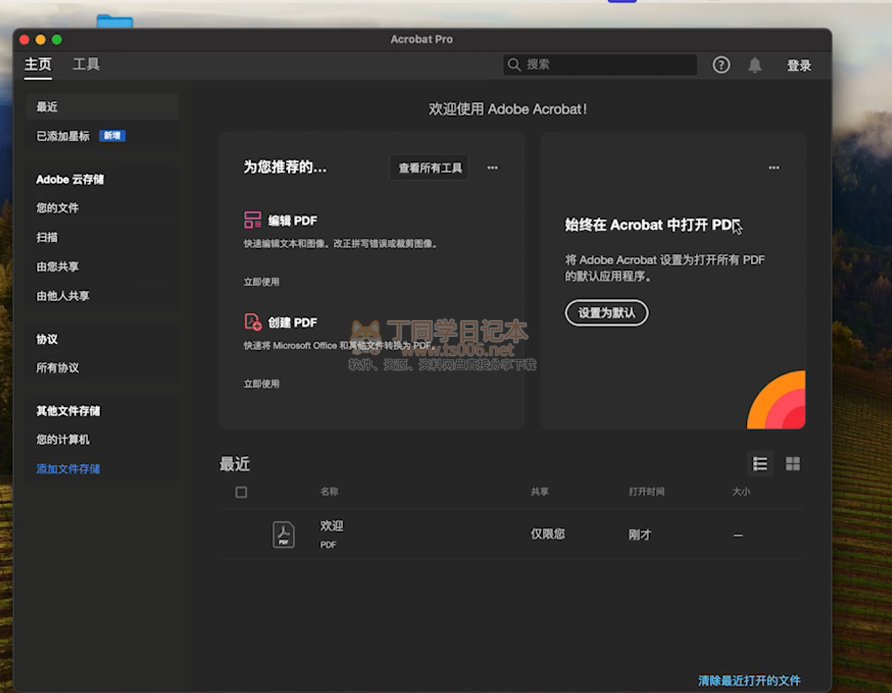Open 您的文件 under Adobe 云存储

[57, 208]
